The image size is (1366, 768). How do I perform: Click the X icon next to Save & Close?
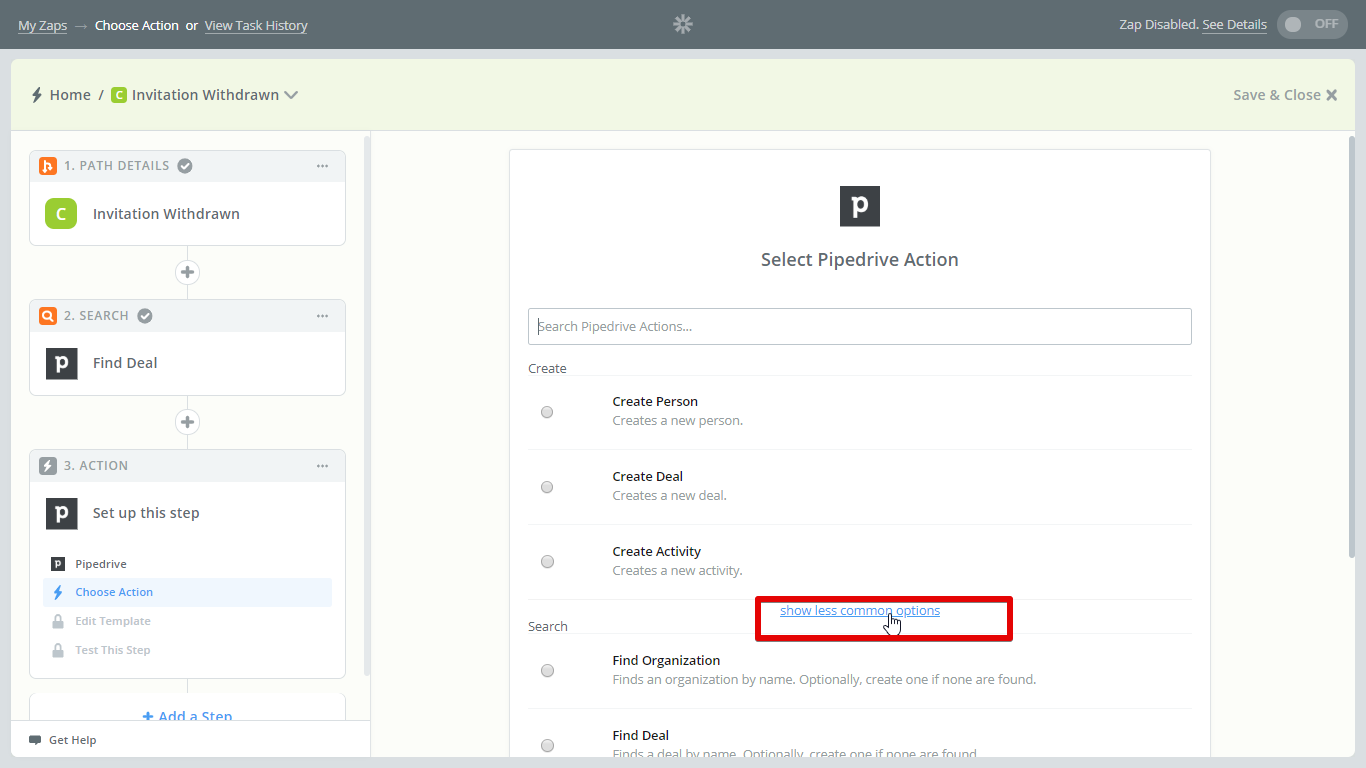point(1331,95)
